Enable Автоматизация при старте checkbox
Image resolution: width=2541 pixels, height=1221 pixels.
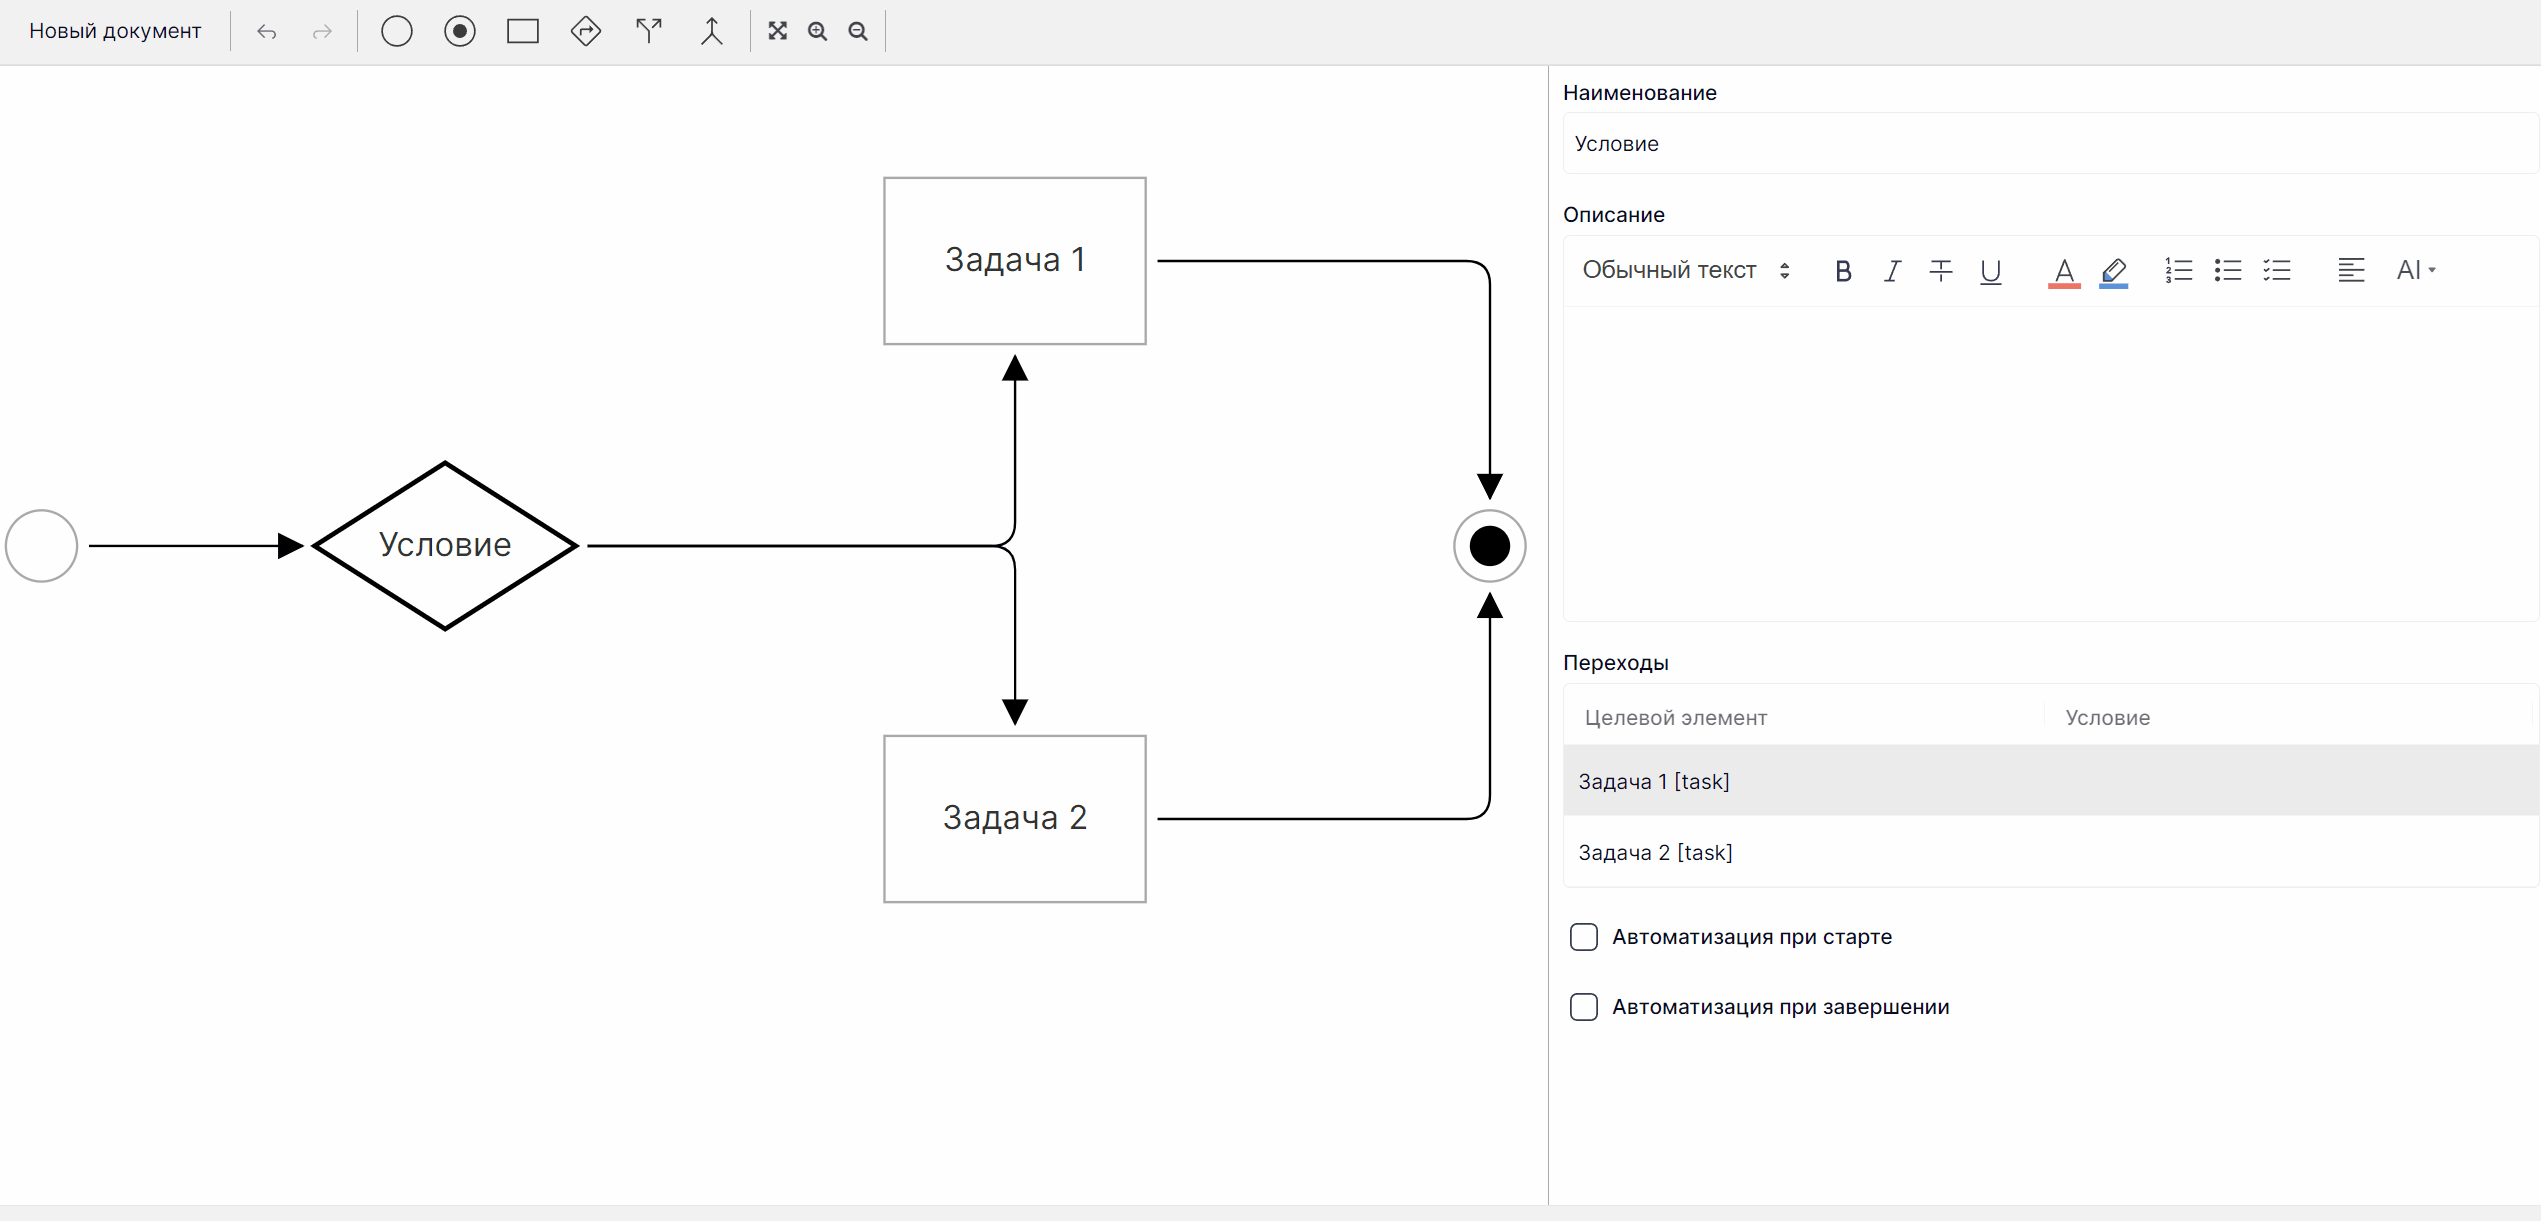[1584, 937]
